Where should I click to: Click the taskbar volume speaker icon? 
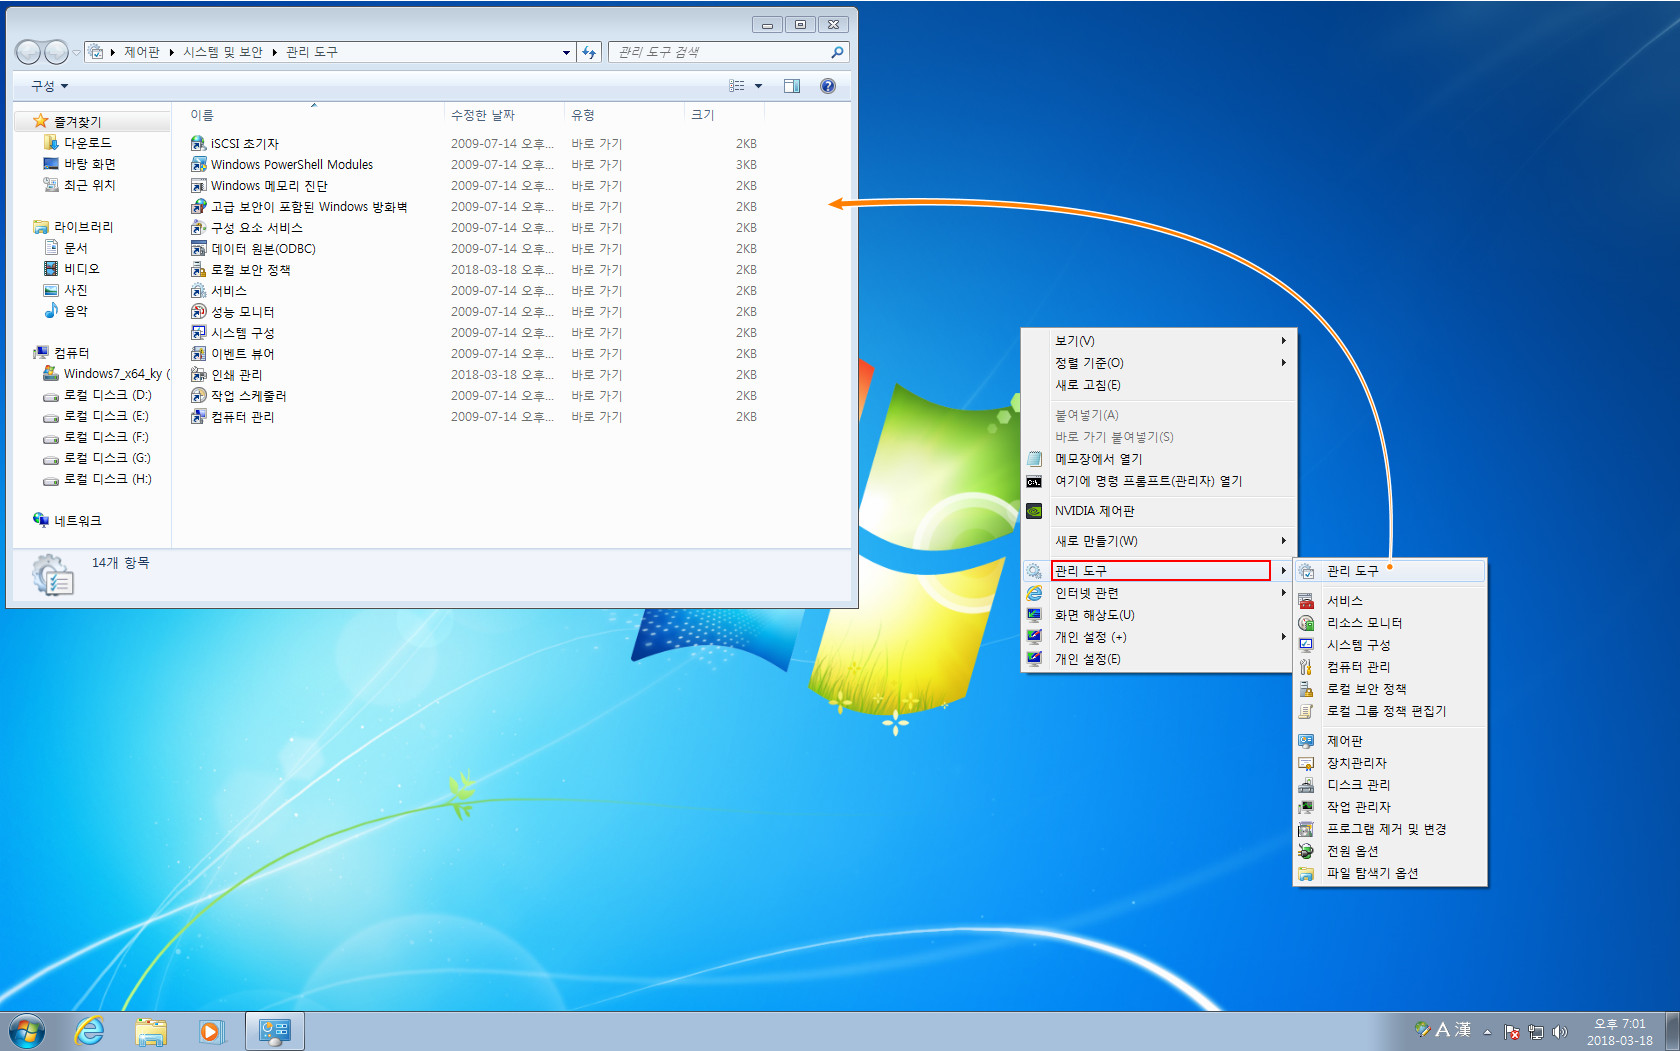pos(1559,1032)
